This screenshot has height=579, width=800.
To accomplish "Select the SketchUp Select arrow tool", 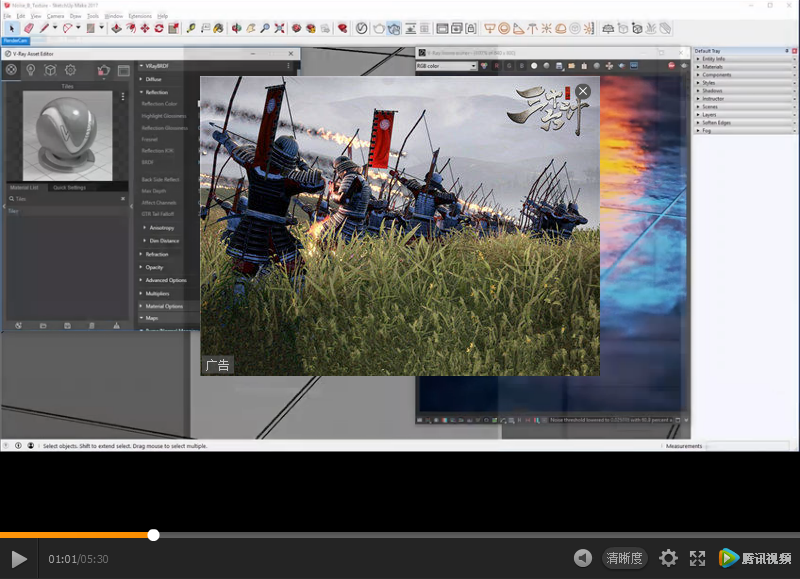I will click(11, 28).
